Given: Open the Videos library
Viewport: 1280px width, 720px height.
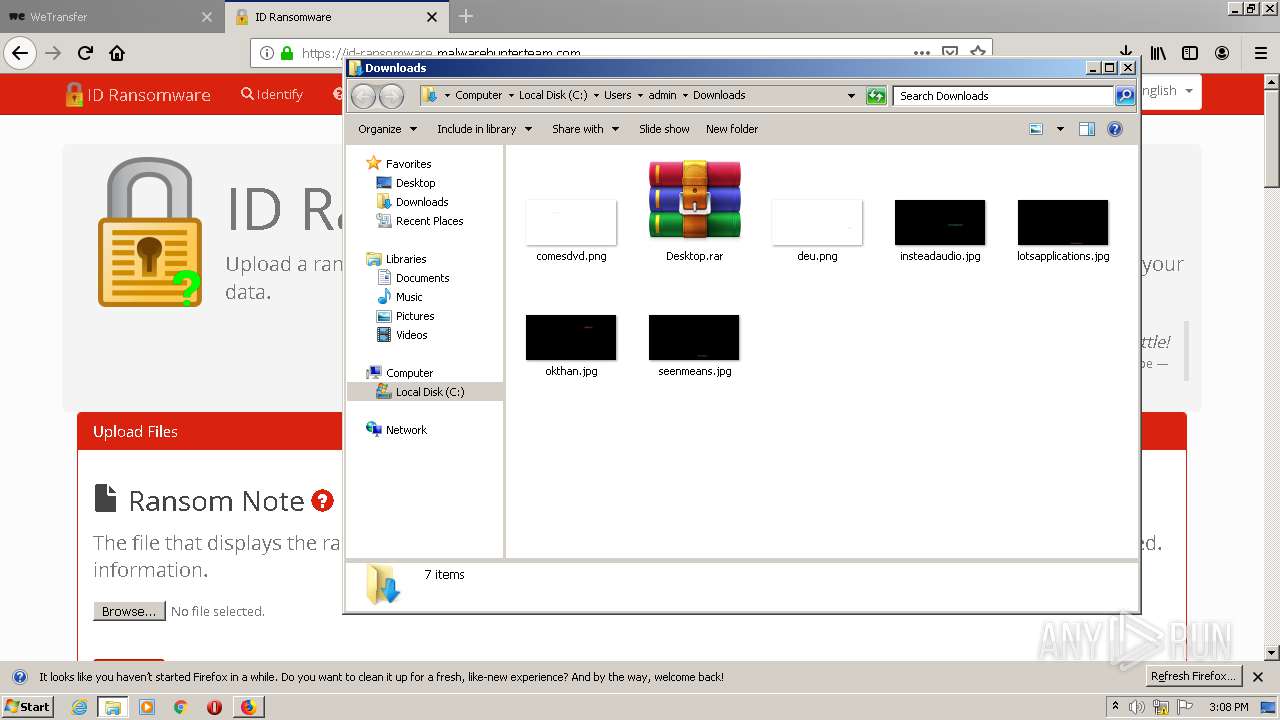Looking at the screenshot, I should [x=411, y=335].
